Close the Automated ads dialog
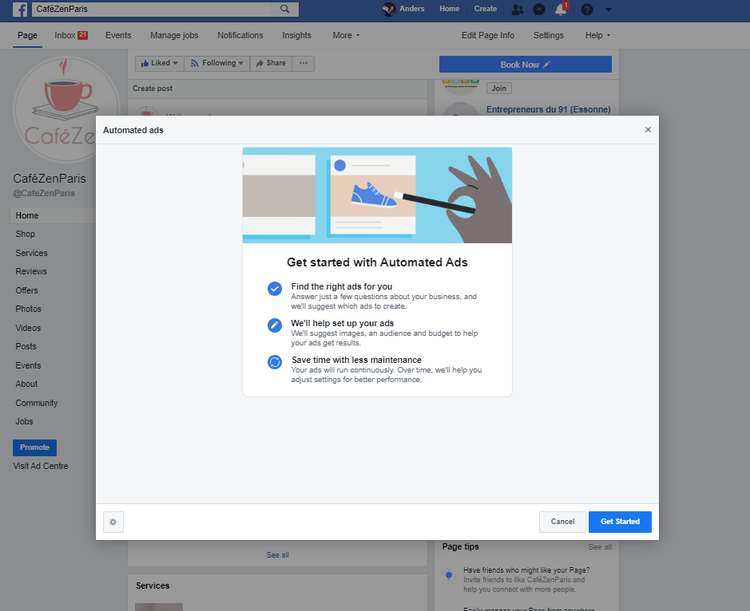The height and width of the screenshot is (611, 750). pos(648,130)
